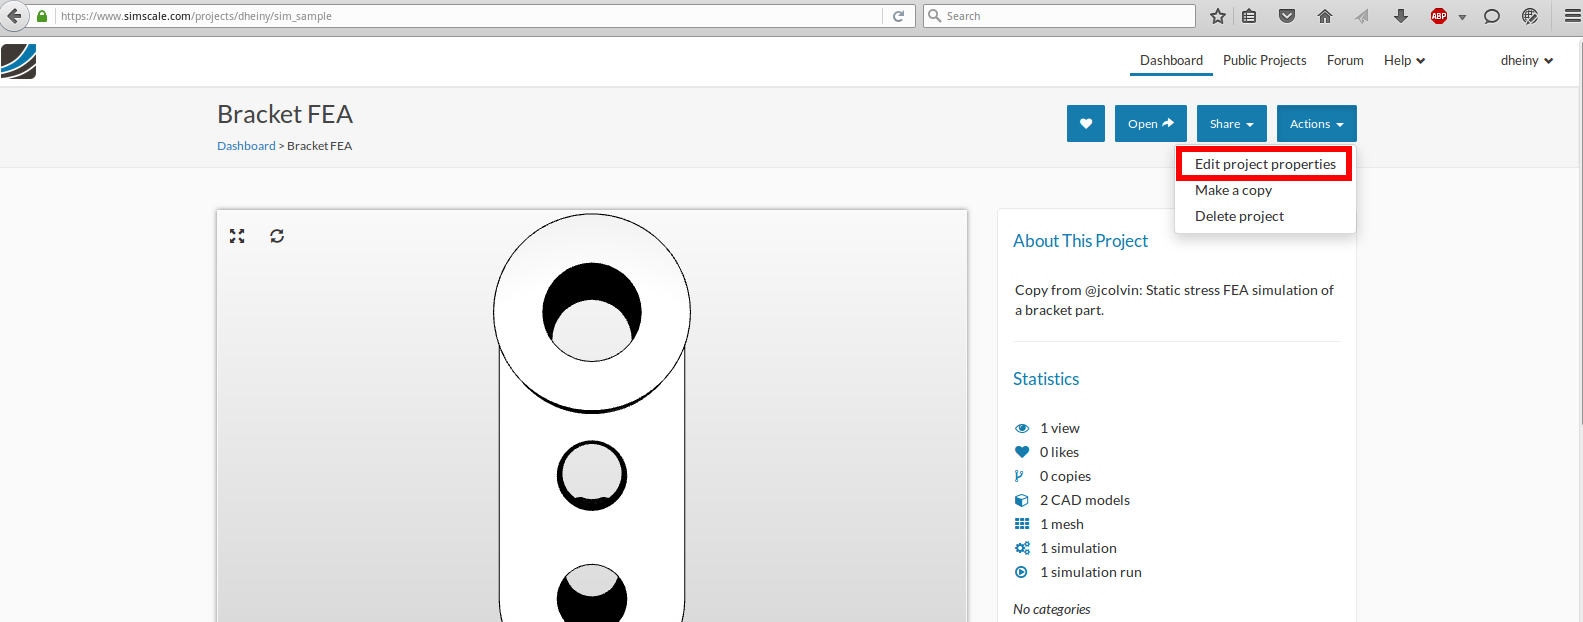Click the paper plane send icon

(x=1362, y=16)
